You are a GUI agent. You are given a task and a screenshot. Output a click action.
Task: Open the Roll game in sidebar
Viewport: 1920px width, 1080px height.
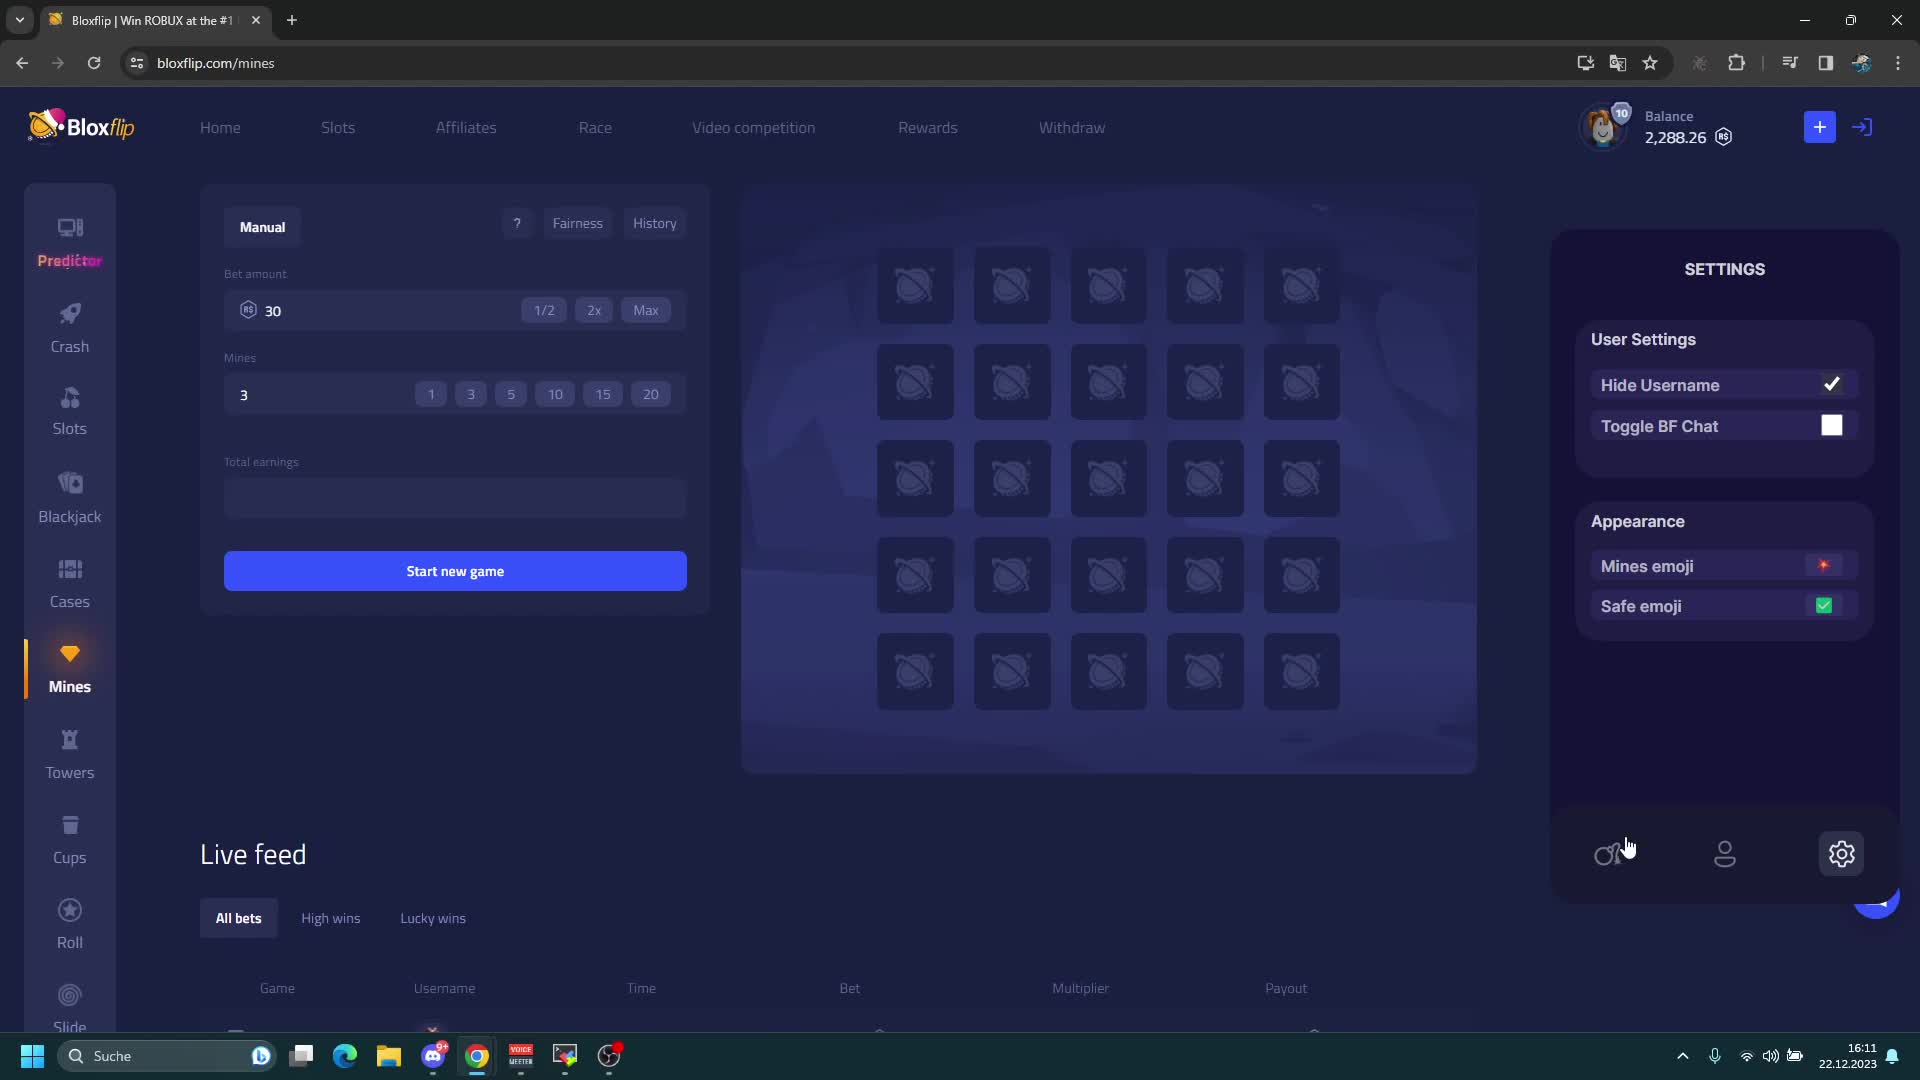[x=69, y=924]
